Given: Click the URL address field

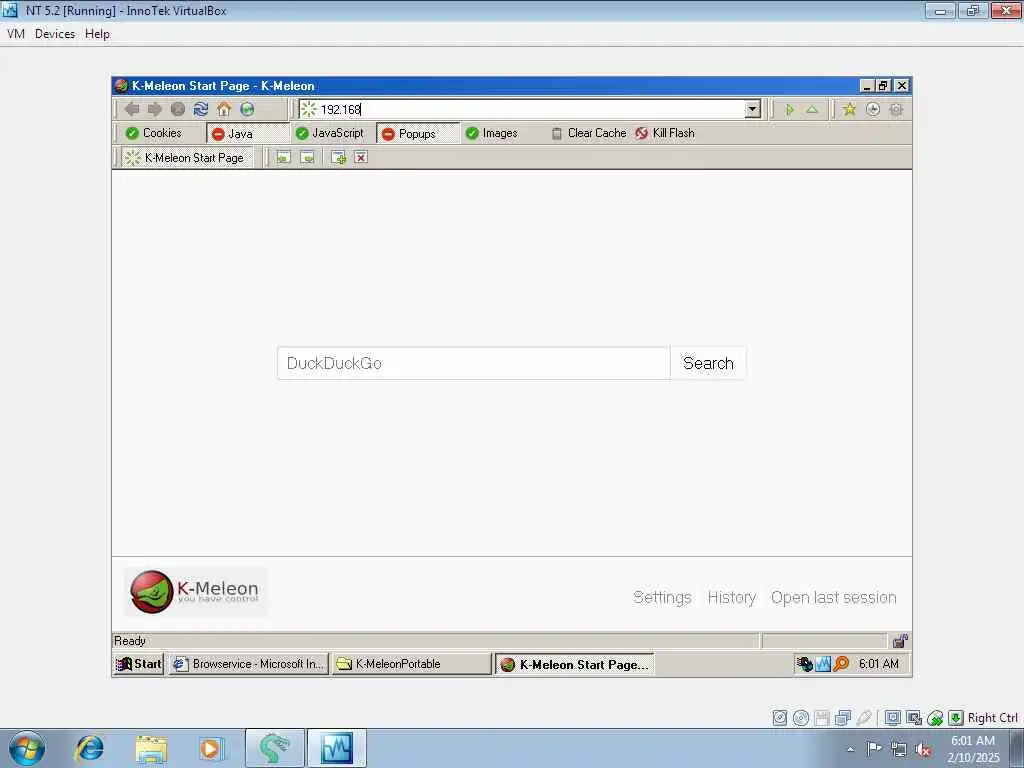Looking at the screenshot, I should (x=531, y=109).
